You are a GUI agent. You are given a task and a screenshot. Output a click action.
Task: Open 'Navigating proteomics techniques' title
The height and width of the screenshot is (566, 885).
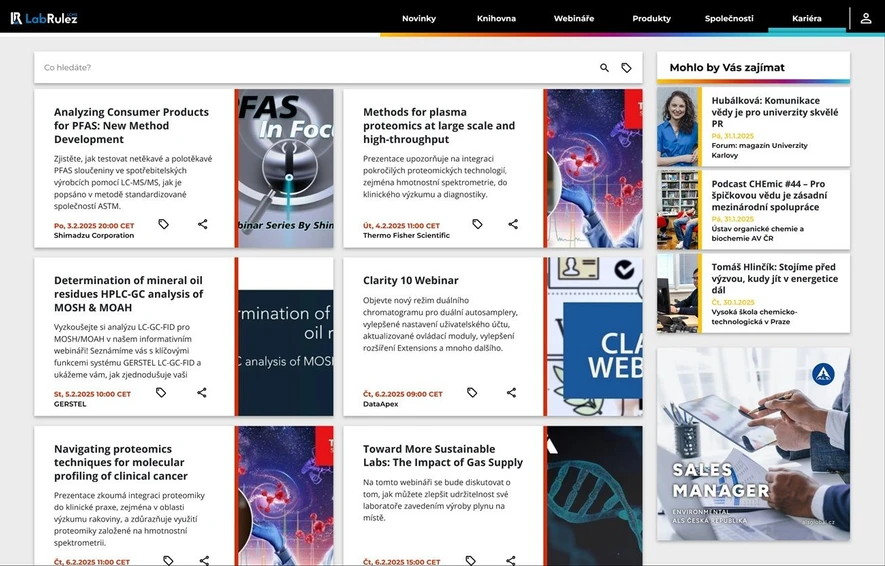click(121, 462)
